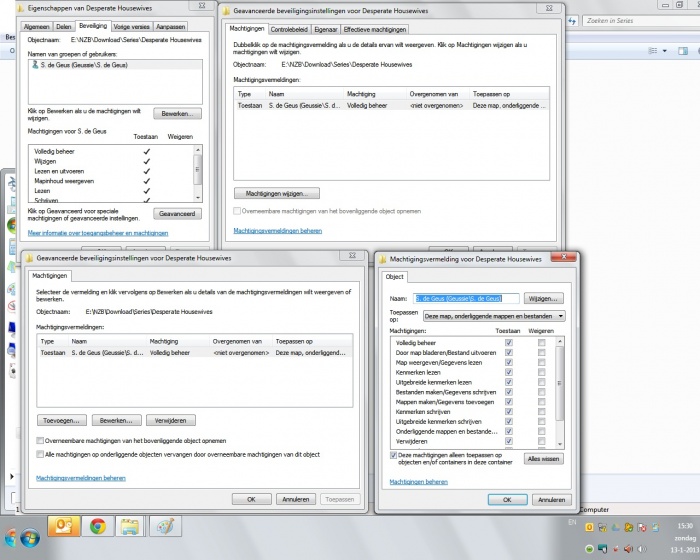Image resolution: width=700 pixels, height=560 pixels.
Task: Click the EN language indicator
Action: click(x=572, y=522)
